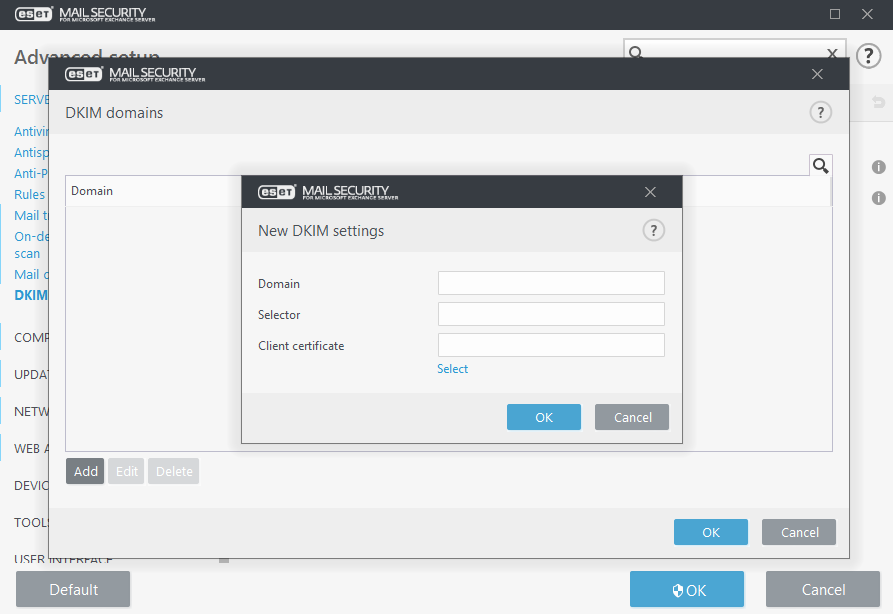Screen dimensions: 893x614
Task: Click Delete below the domain list
Action: click(x=172, y=470)
